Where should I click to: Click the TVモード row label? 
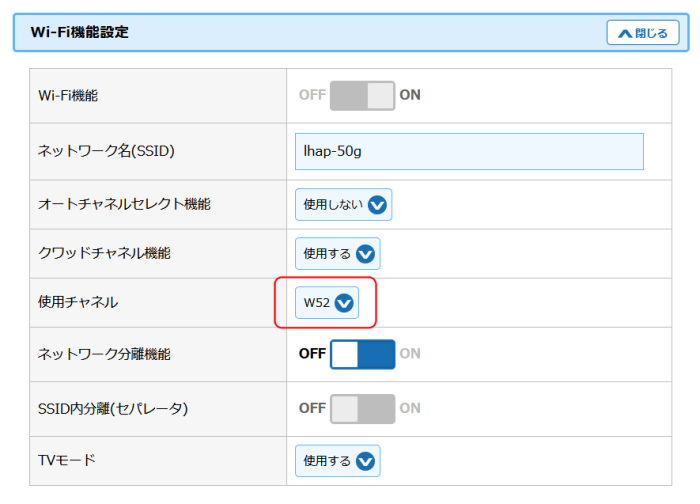click(x=66, y=461)
